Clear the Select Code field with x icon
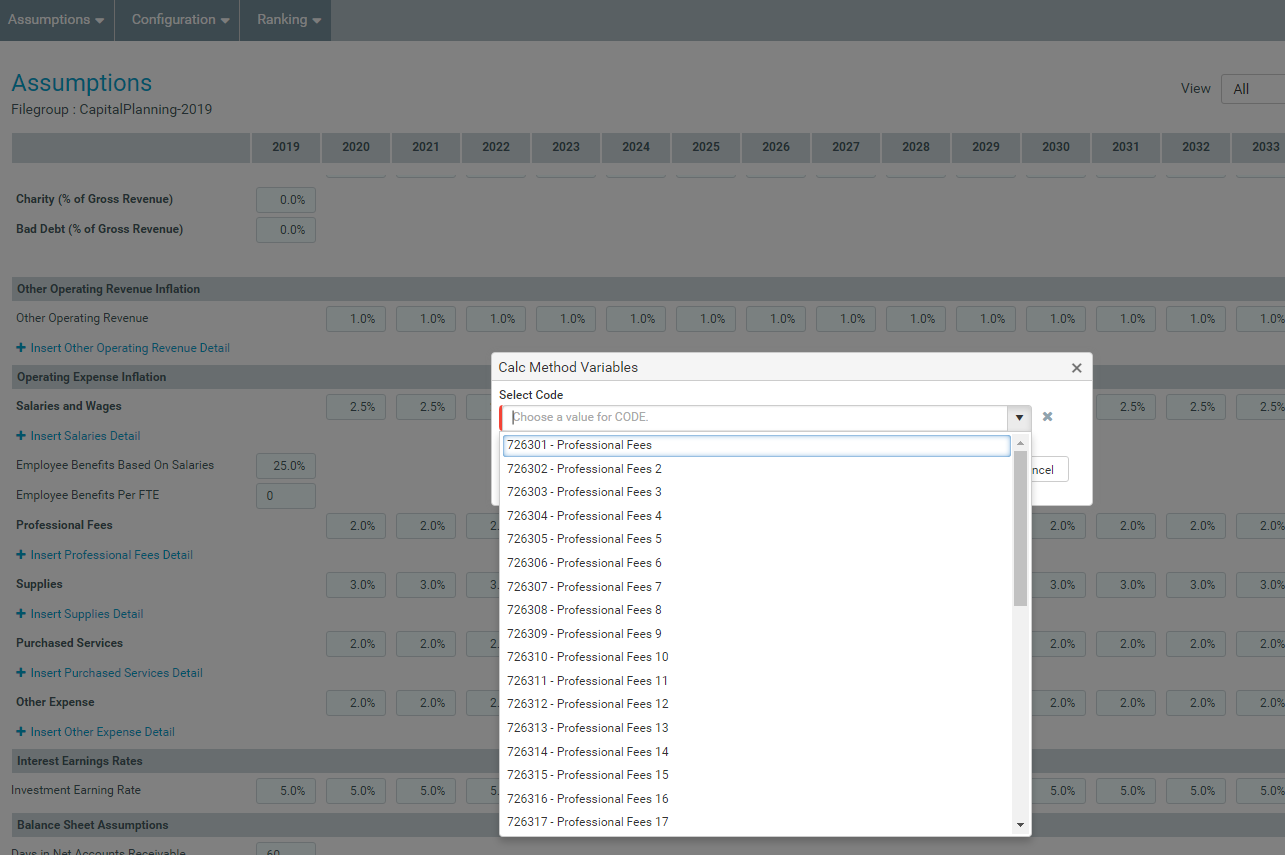The height and width of the screenshot is (855, 1285). coord(1047,417)
